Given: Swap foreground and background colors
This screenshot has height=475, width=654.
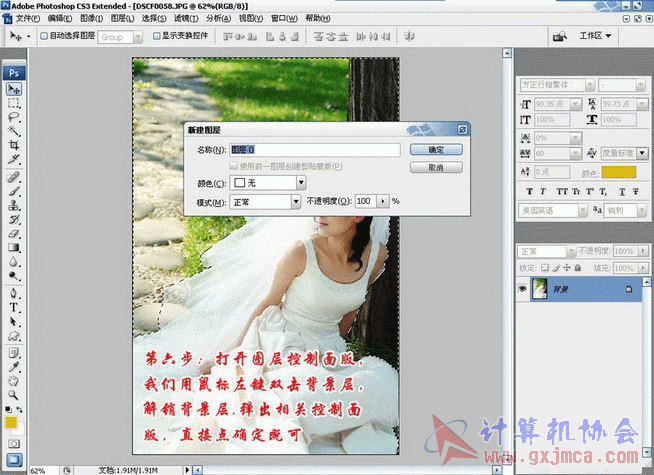Looking at the screenshot, I should pos(19,410).
